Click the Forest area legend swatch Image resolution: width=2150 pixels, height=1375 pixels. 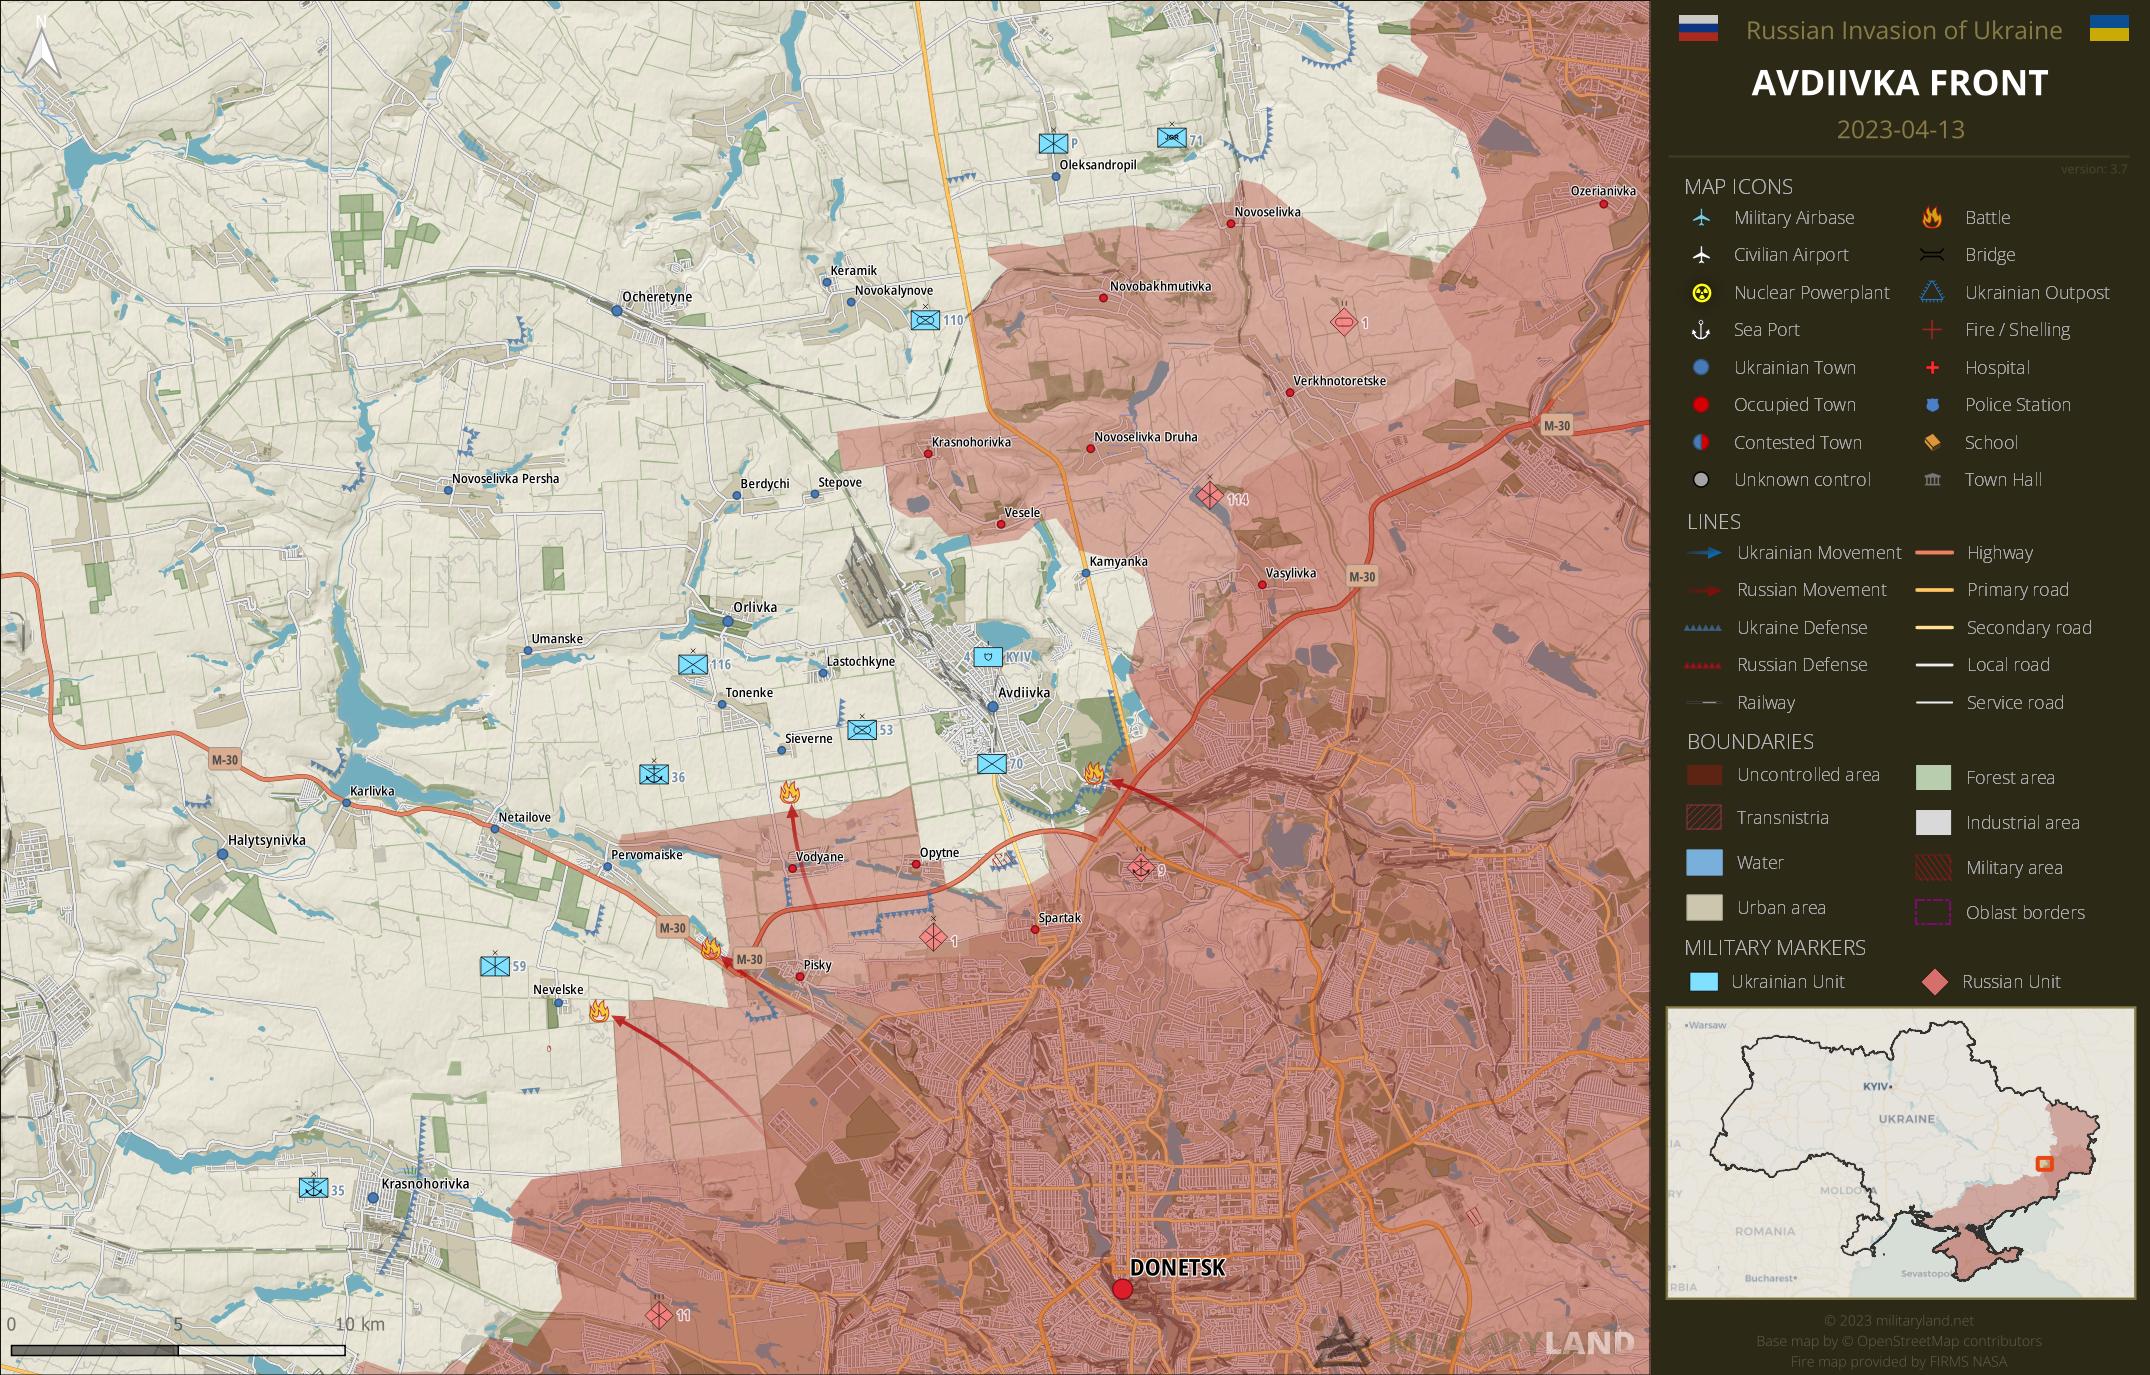point(1933,777)
